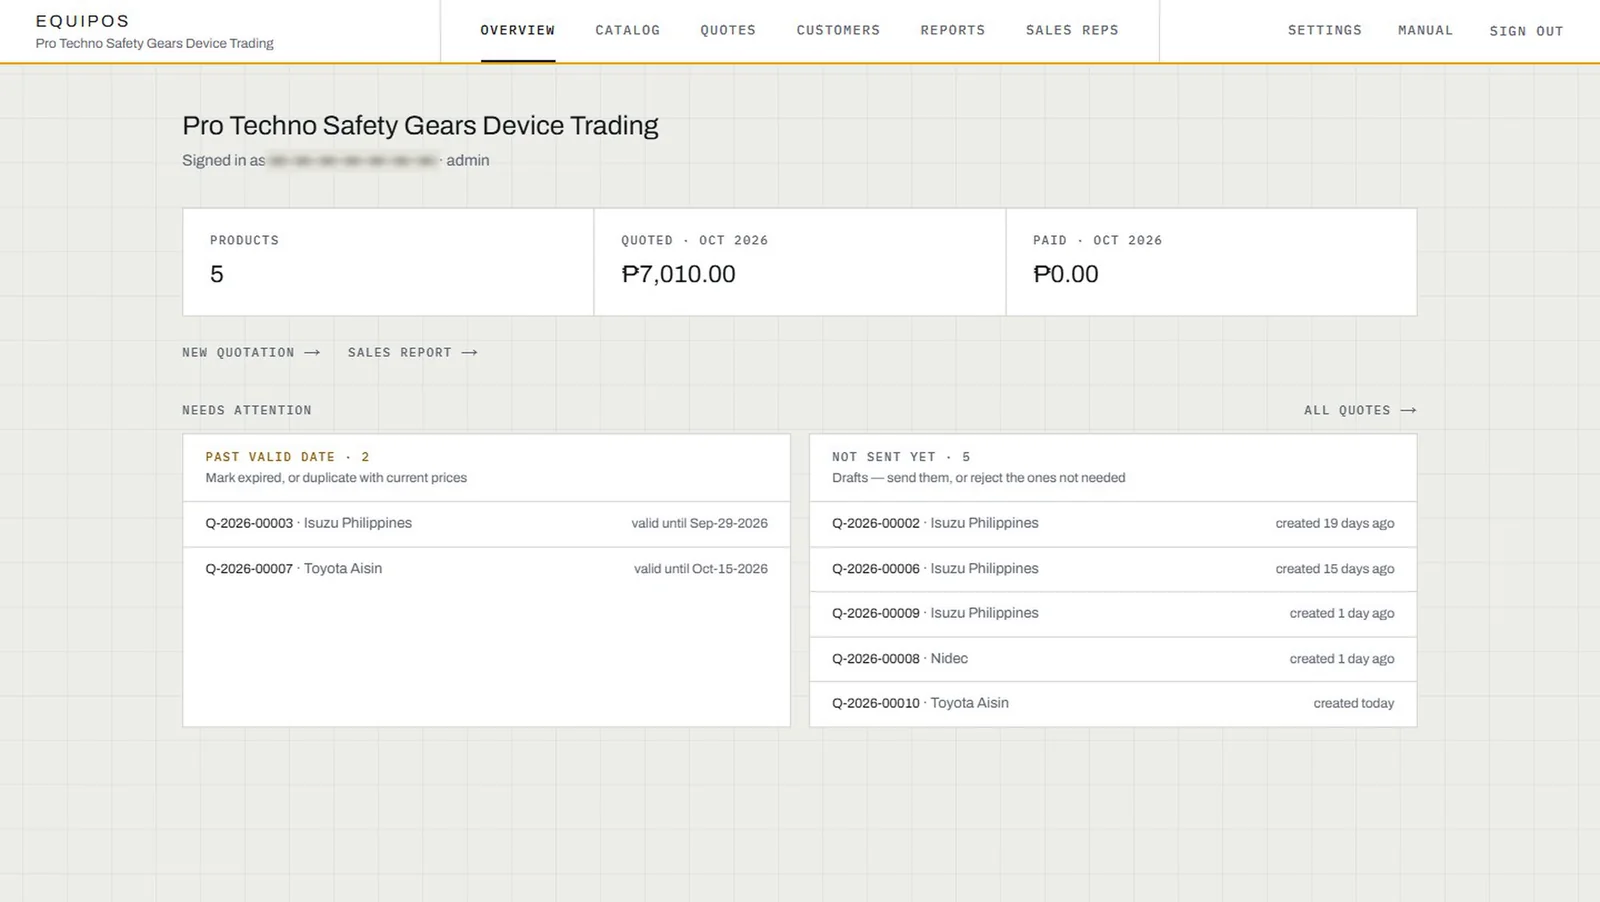Open draft quote Q-2026-00010 created today
Image resolution: width=1600 pixels, height=902 pixels.
(1113, 703)
